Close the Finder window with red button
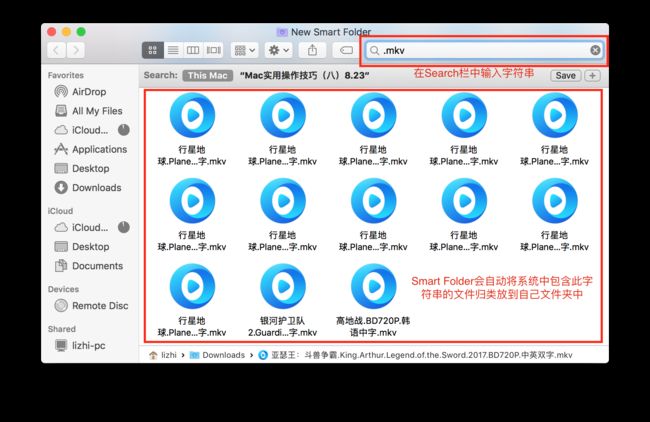The image size is (650, 422). [x=52, y=32]
